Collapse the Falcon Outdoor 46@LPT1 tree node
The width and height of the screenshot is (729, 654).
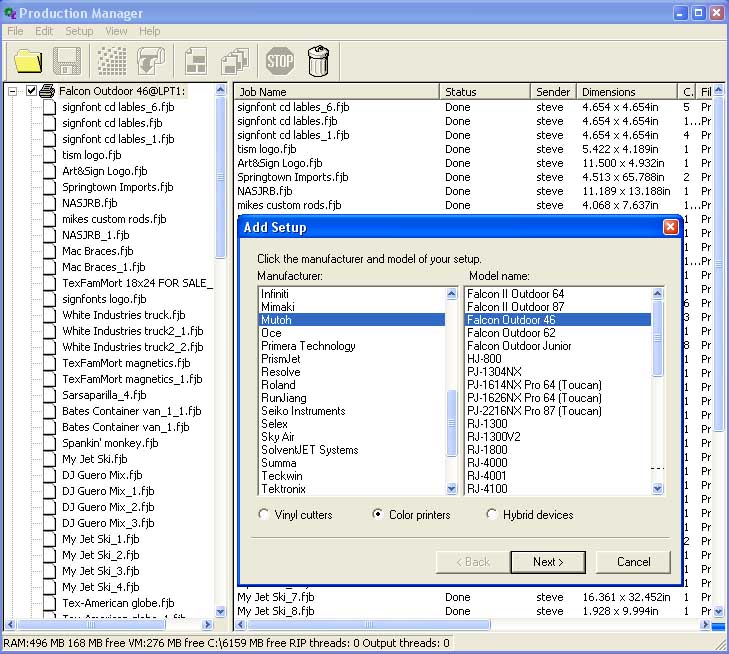13,91
